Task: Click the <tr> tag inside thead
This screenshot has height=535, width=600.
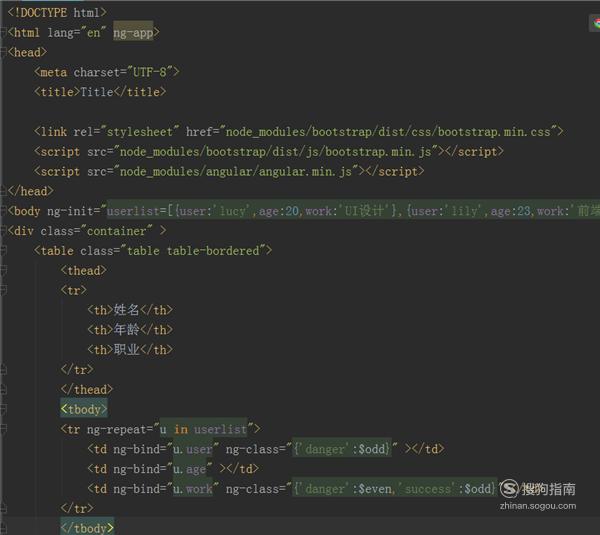Action: coord(73,291)
